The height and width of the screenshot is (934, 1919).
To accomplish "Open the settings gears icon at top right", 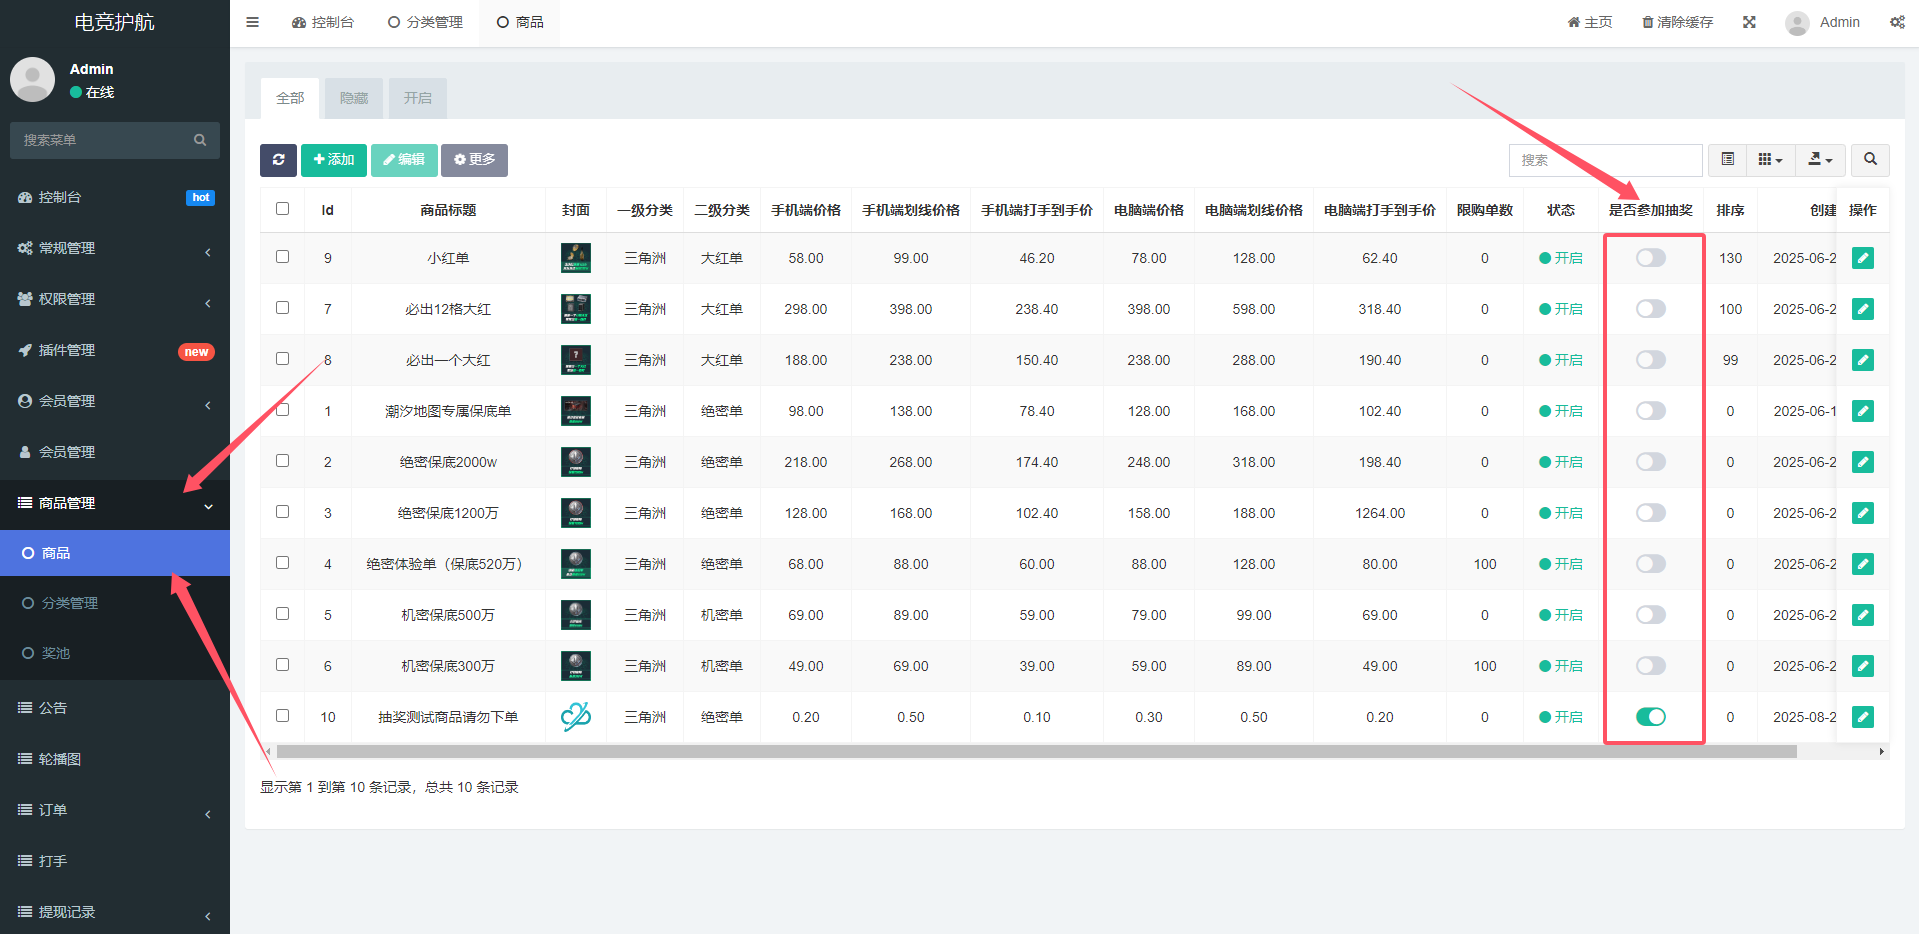I will point(1897,22).
